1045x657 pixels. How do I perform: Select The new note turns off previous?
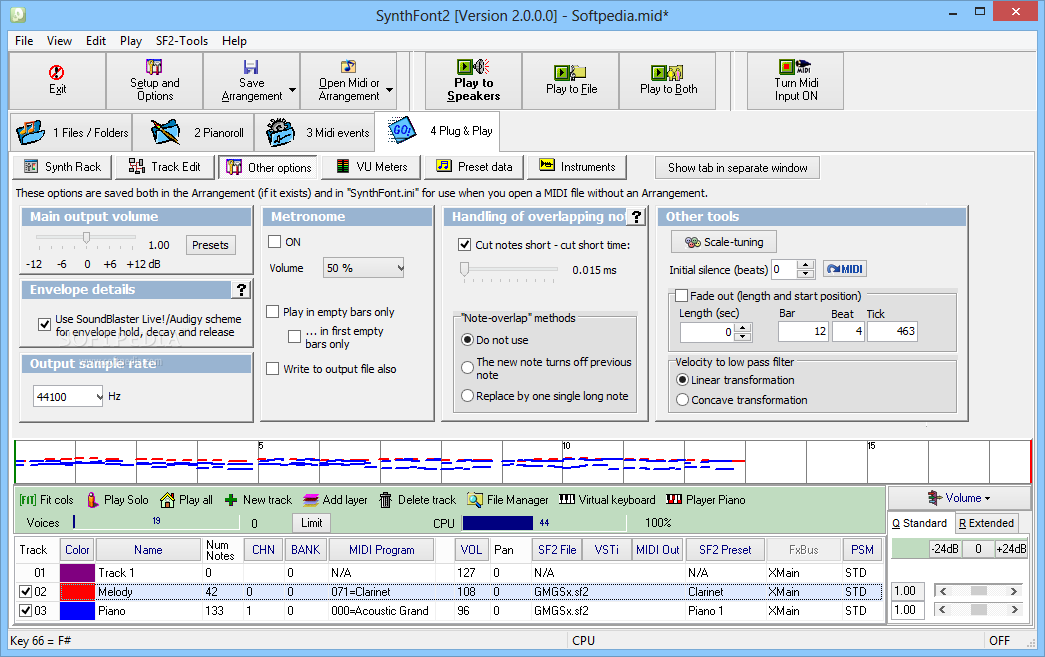468,368
